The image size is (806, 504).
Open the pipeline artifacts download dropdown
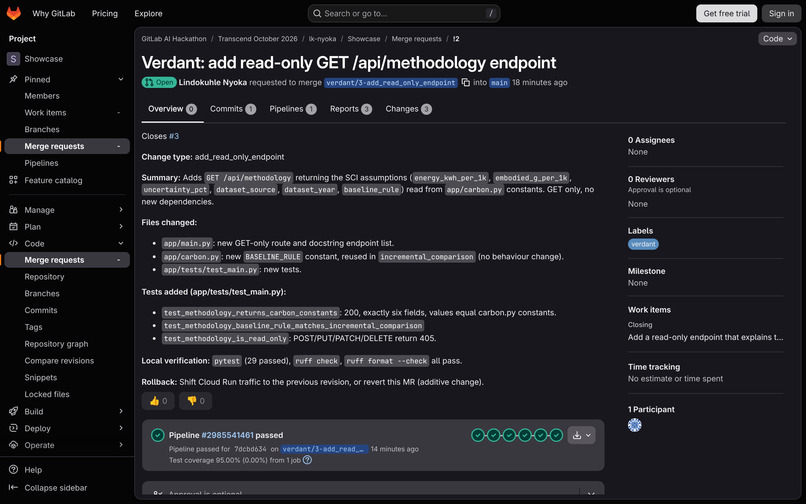pyautogui.click(x=582, y=435)
